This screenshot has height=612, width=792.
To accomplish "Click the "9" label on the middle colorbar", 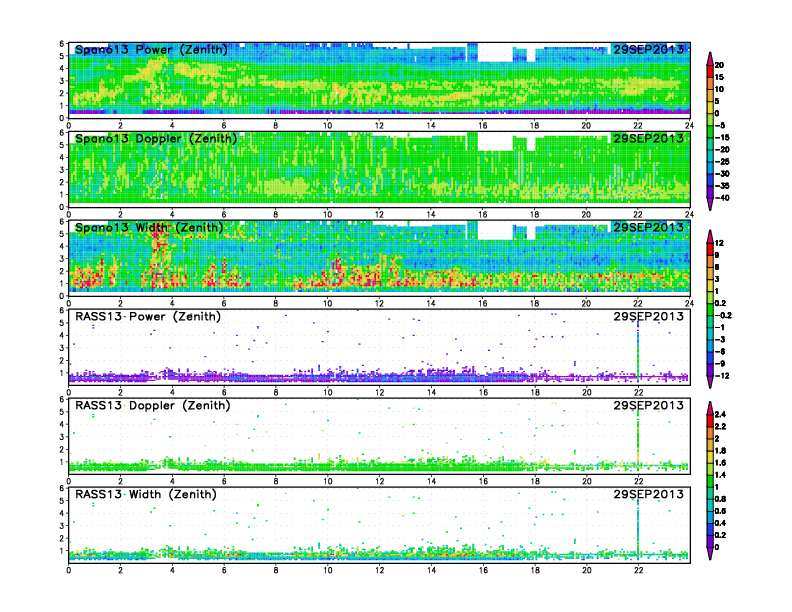I will click(717, 256).
